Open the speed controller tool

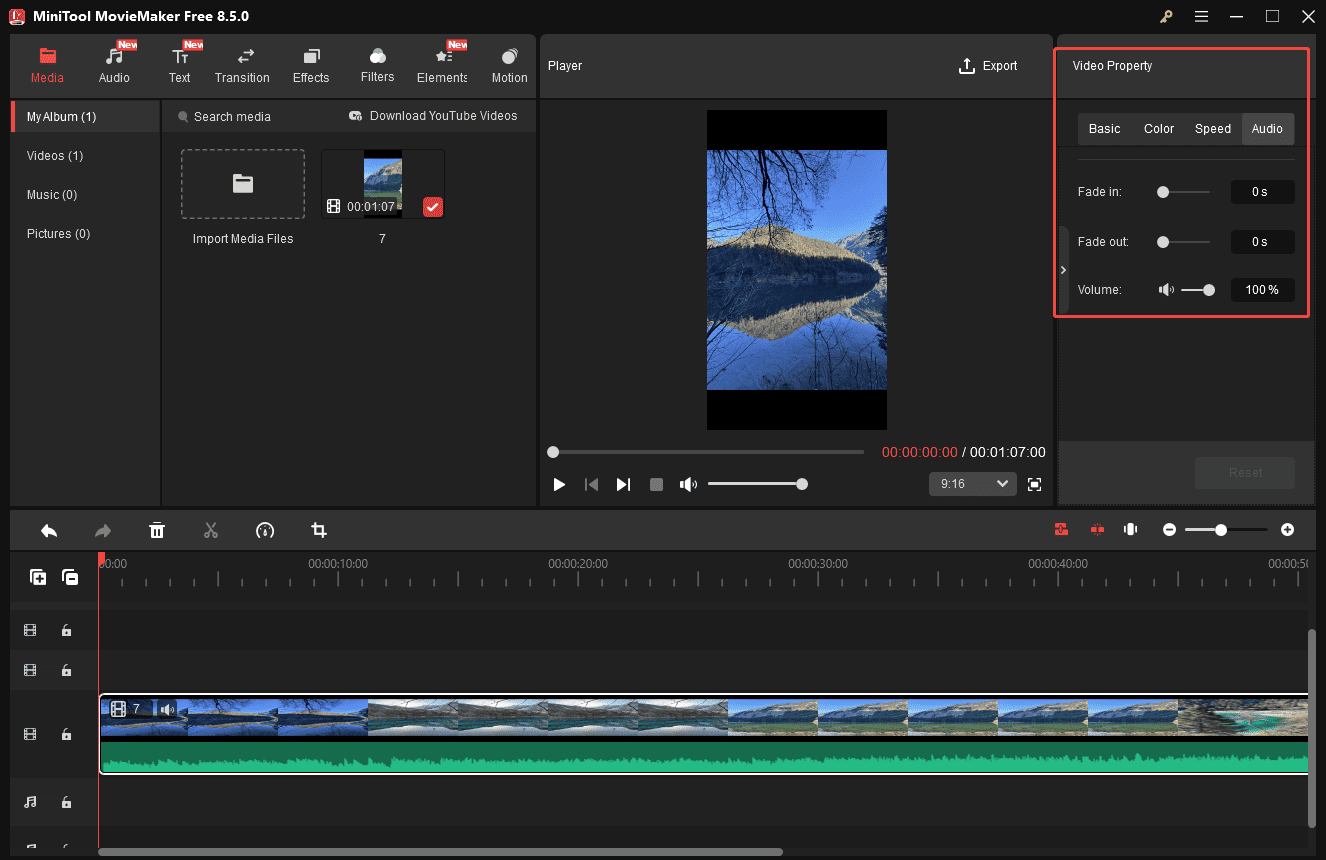(x=265, y=530)
